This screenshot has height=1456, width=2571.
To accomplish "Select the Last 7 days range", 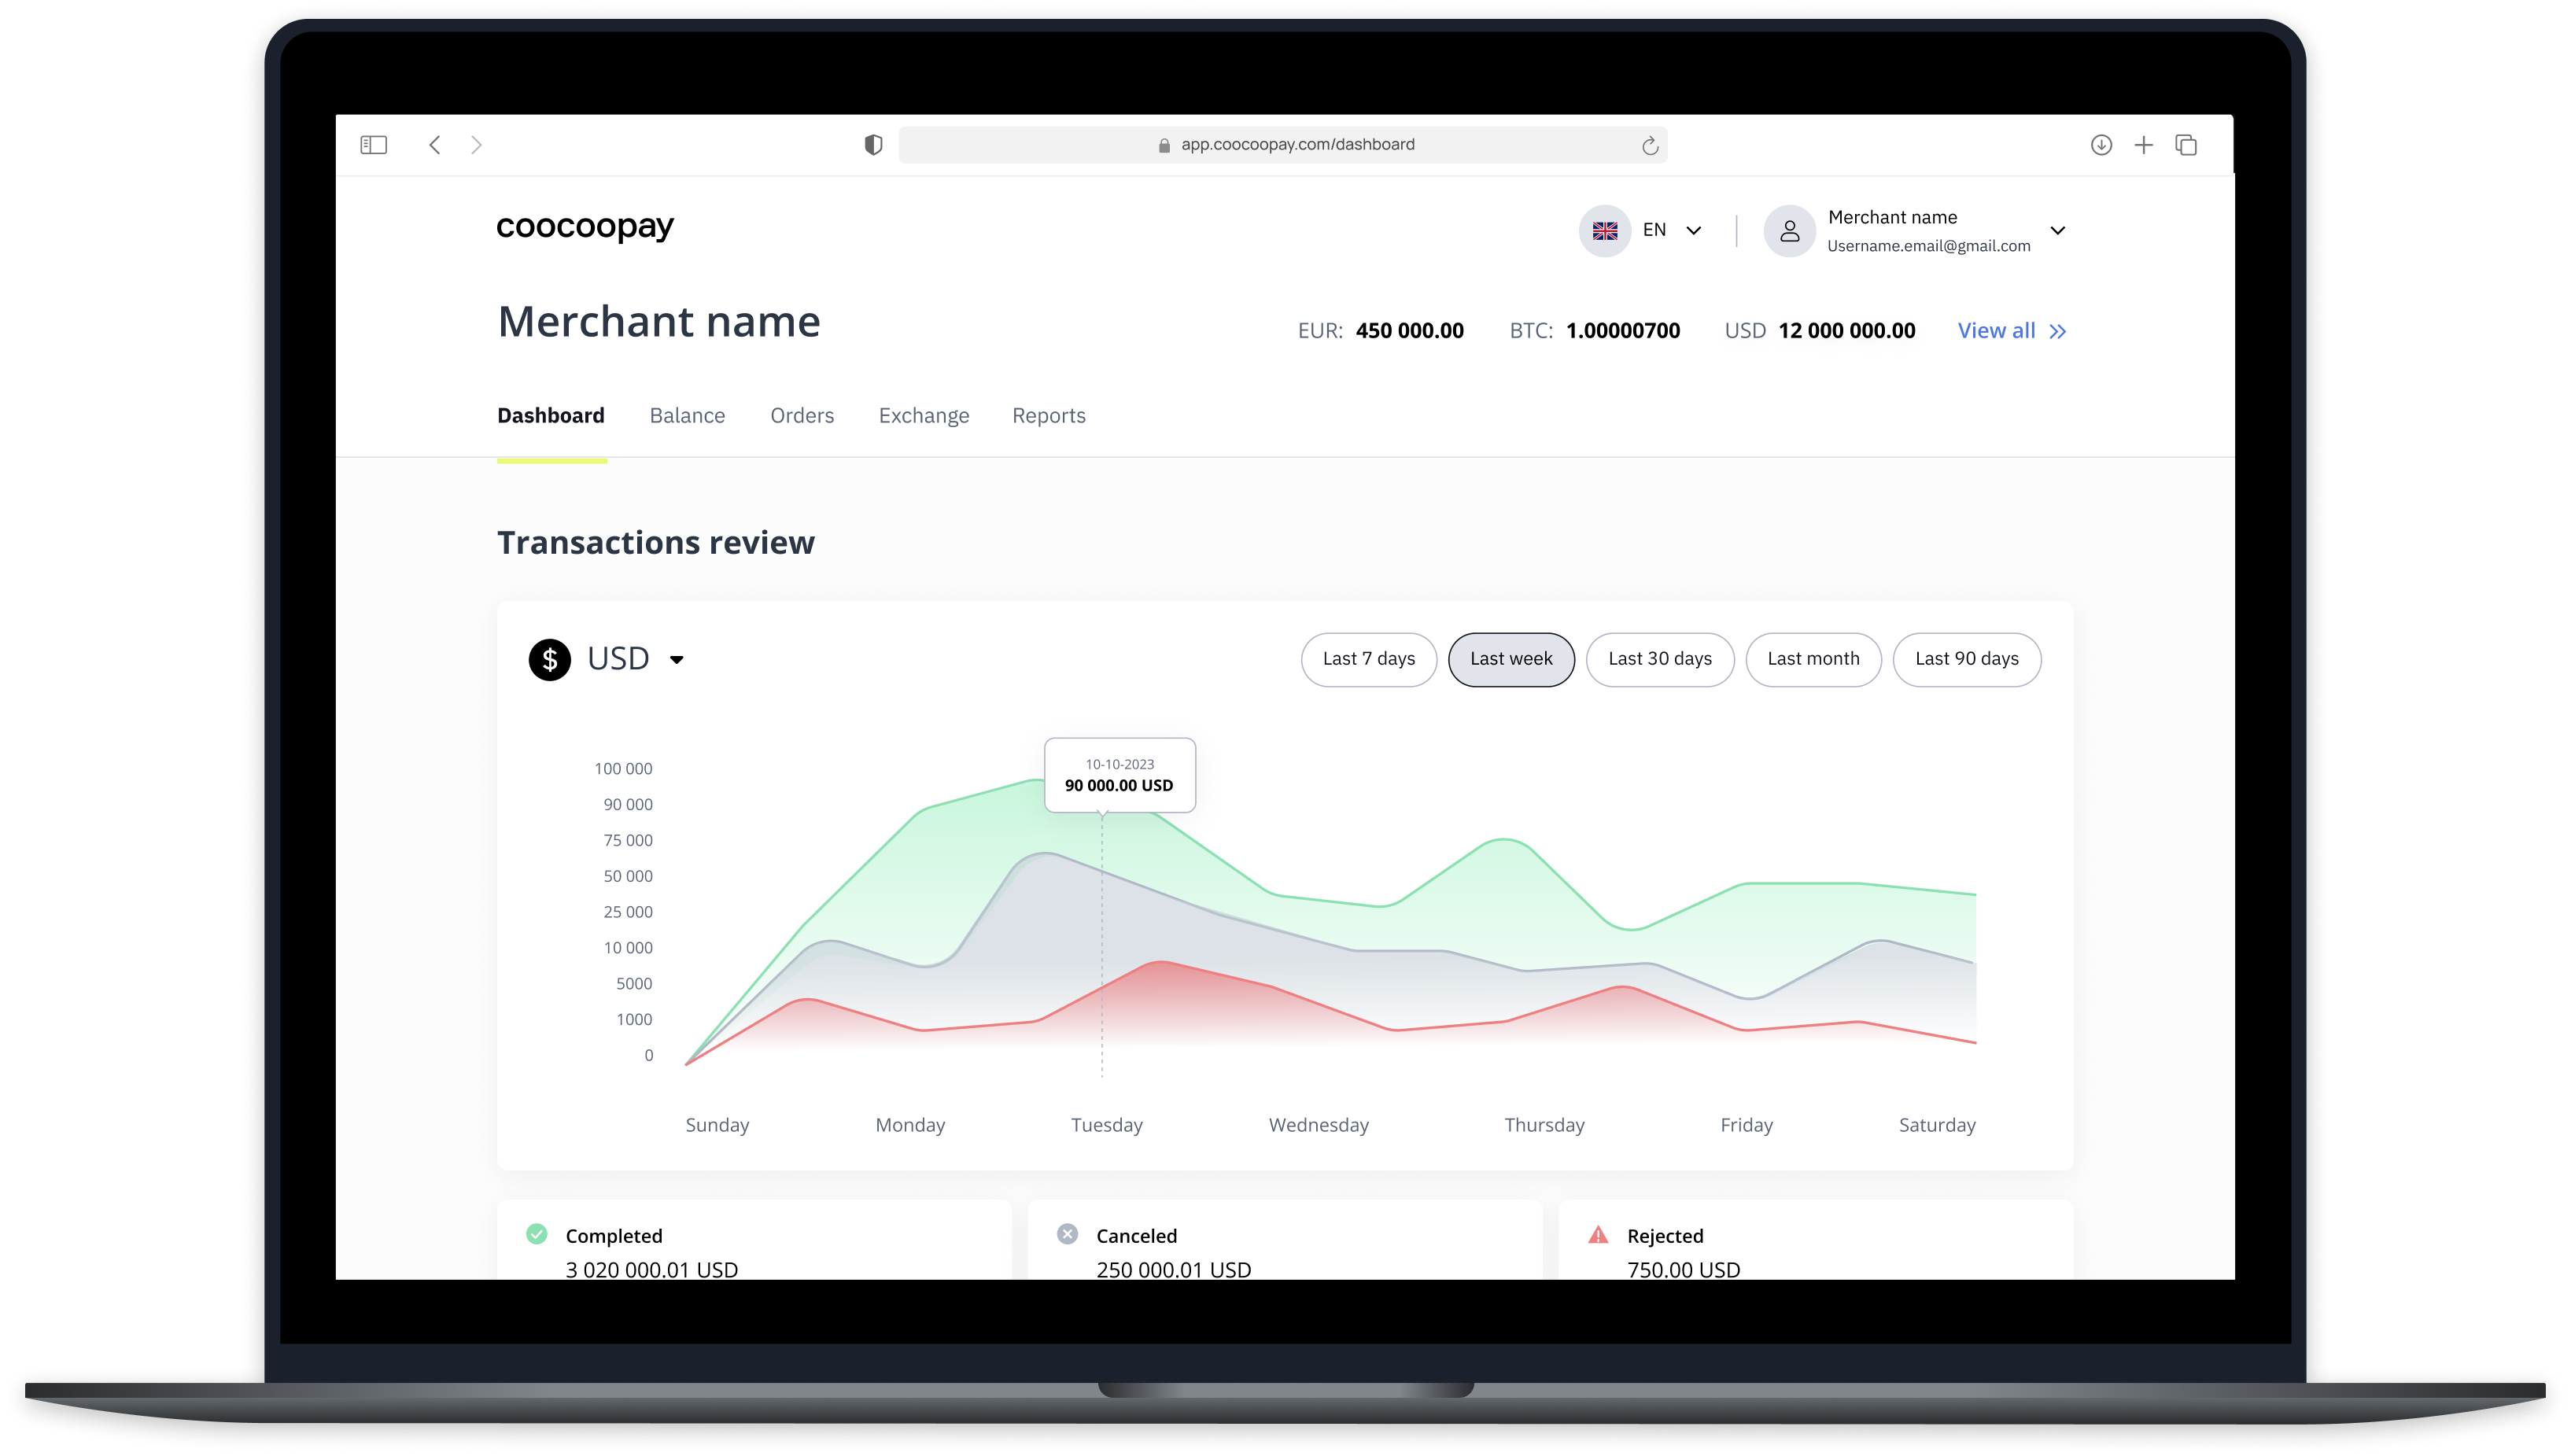I will pyautogui.click(x=1368, y=659).
